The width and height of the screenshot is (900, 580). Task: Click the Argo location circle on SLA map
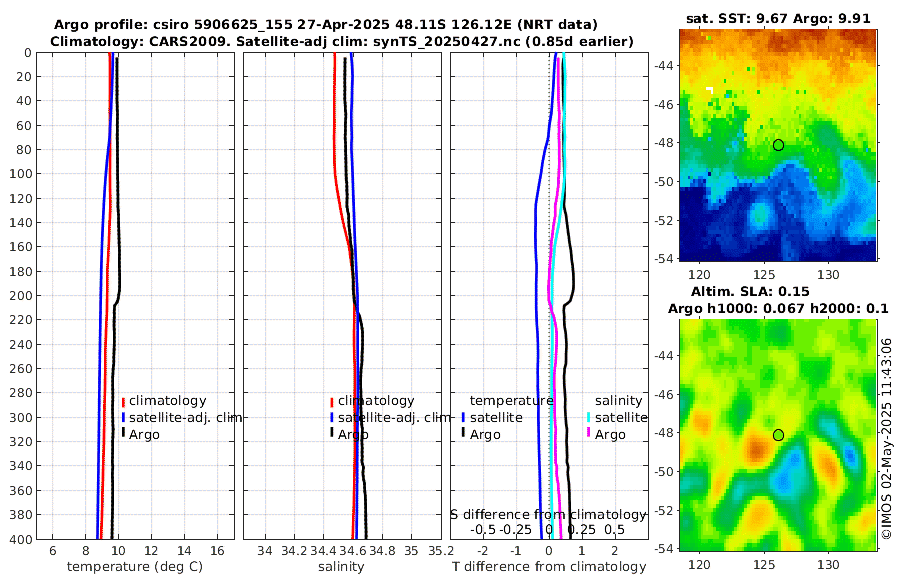pyautogui.click(x=778, y=435)
